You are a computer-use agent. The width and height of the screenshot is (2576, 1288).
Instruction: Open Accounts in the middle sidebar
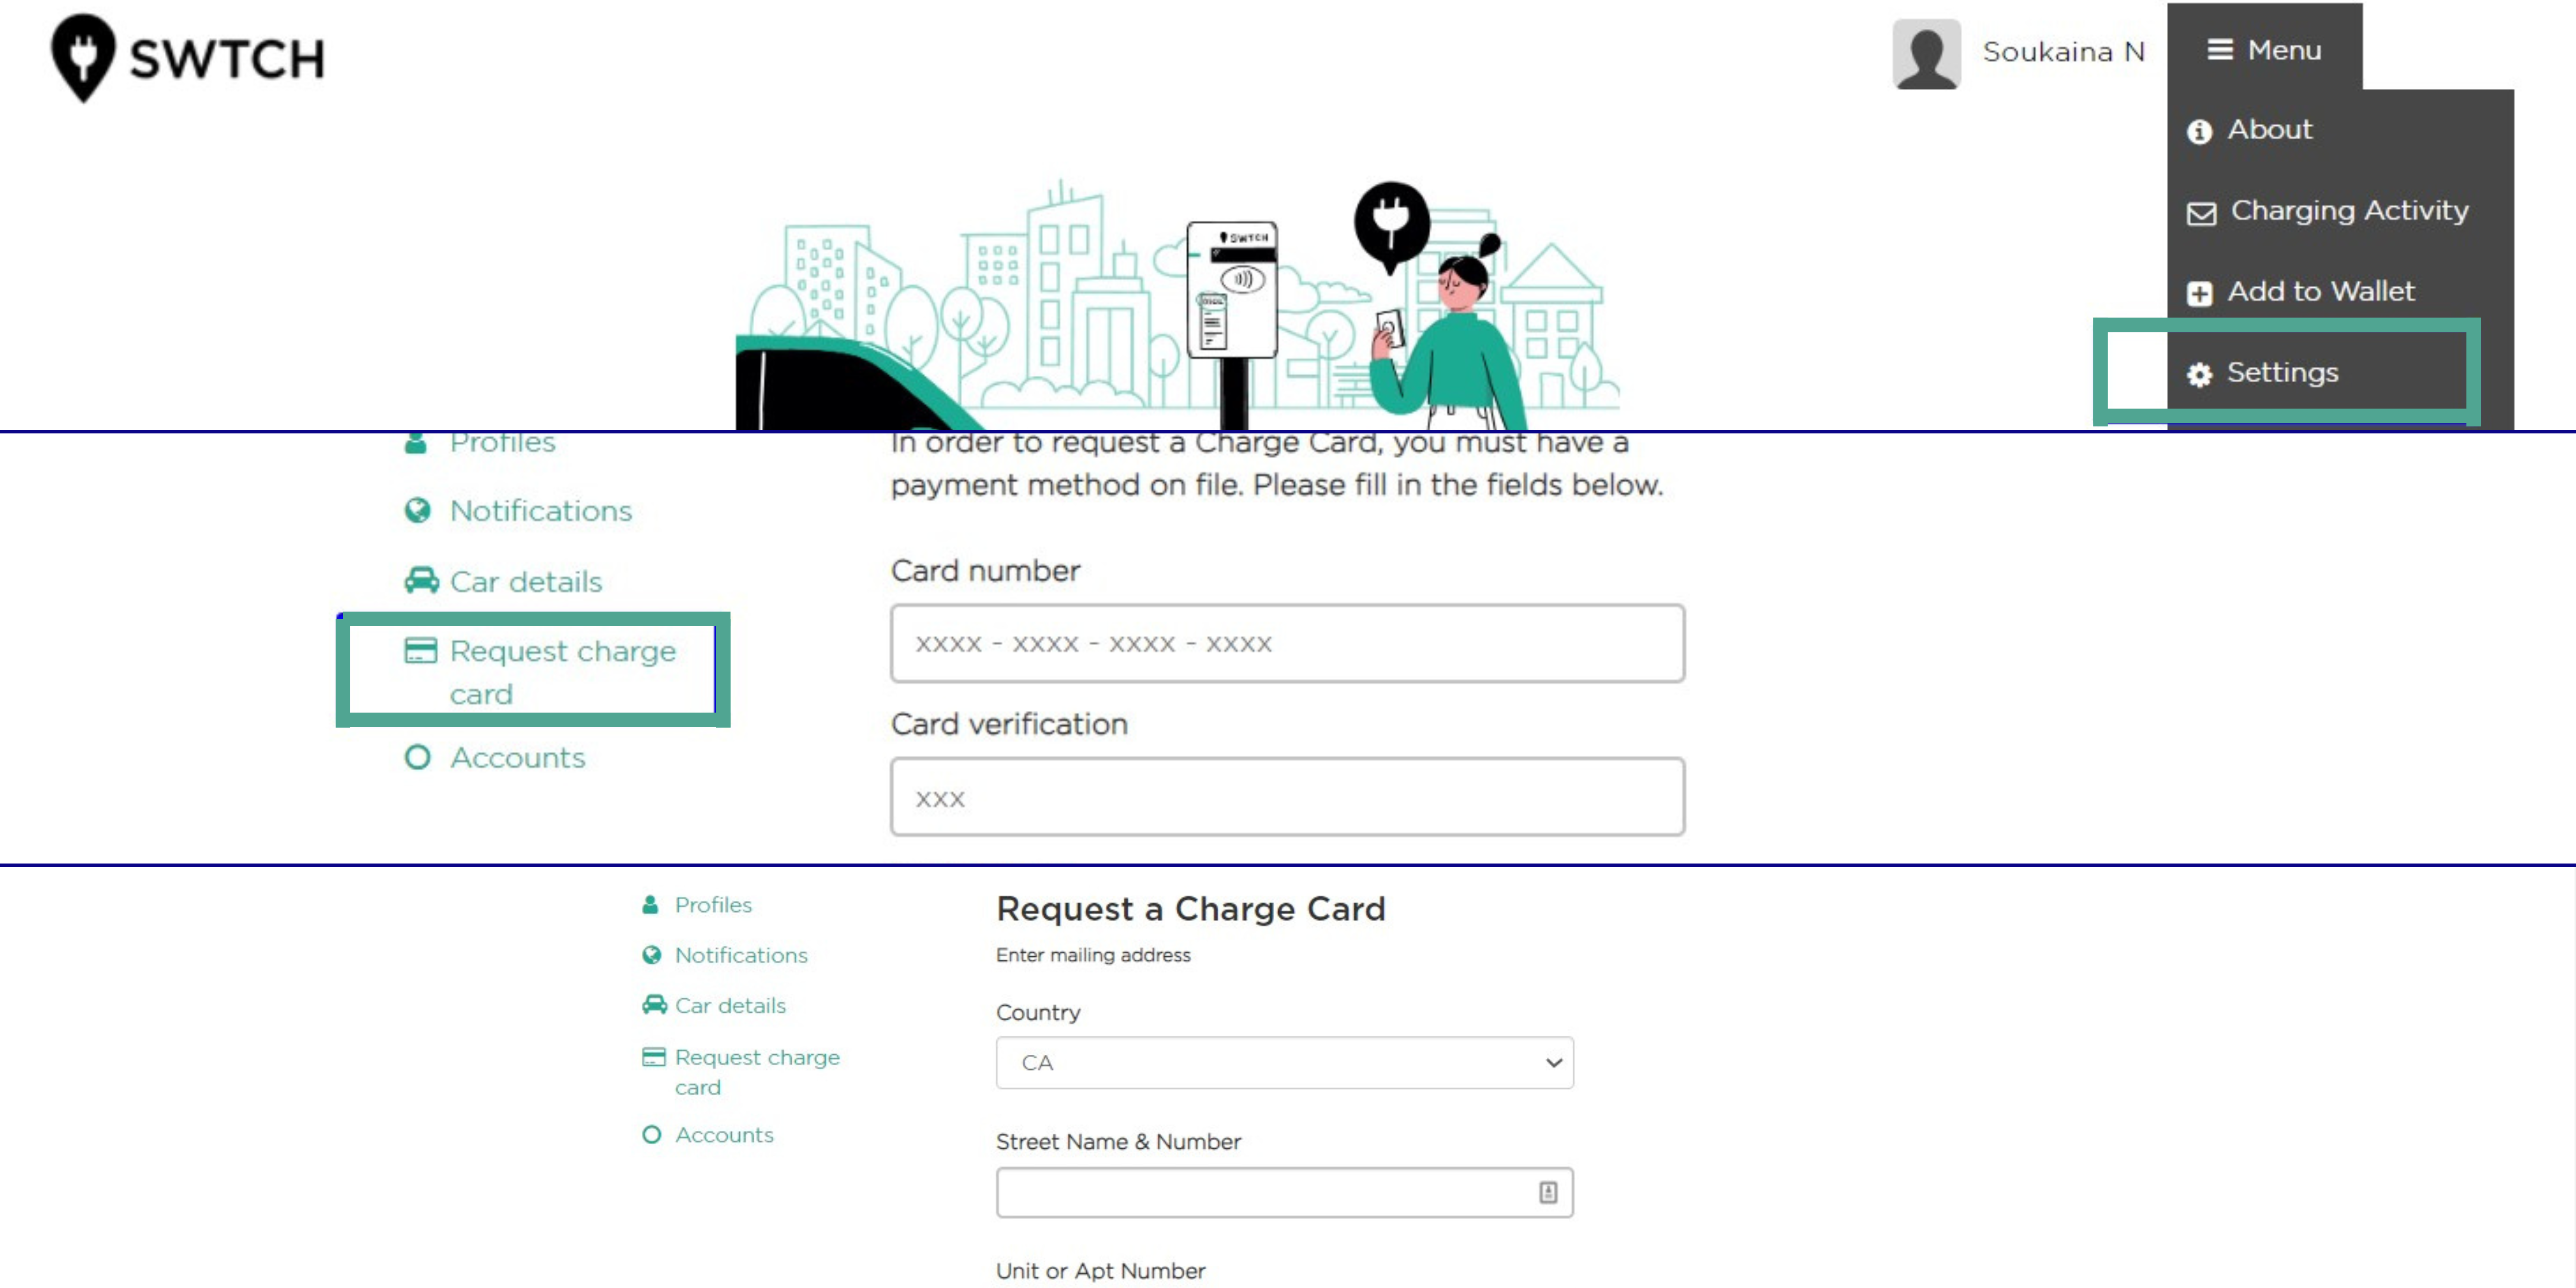tap(518, 758)
